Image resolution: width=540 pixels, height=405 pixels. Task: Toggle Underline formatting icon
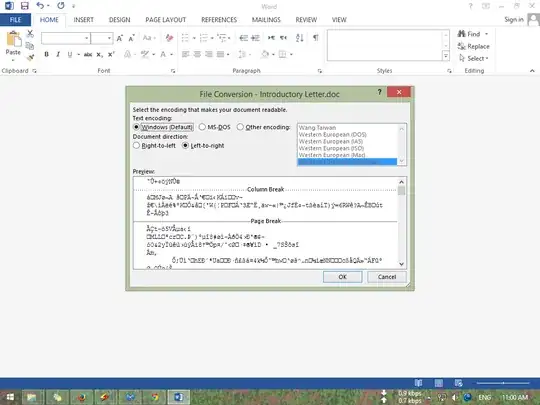(x=70, y=54)
